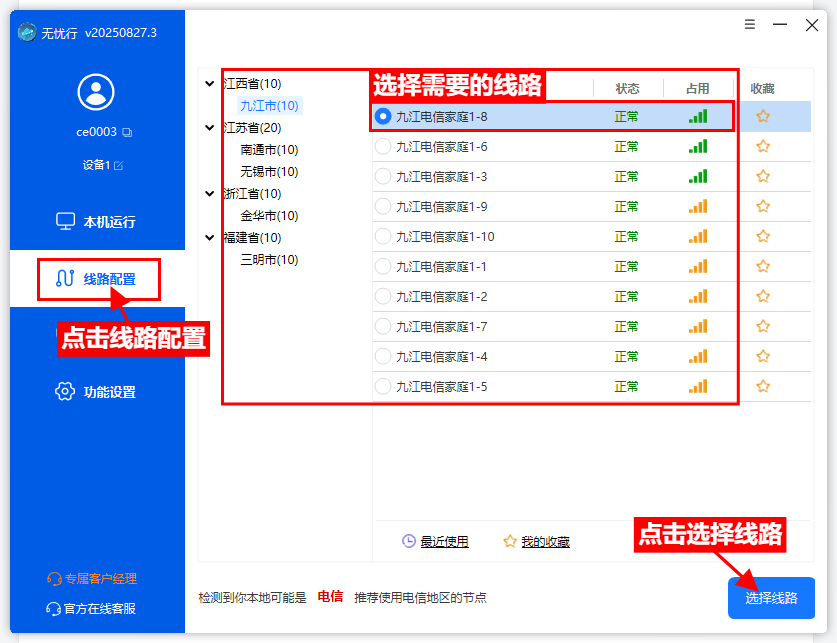
Task: Select 南通市 in region tree
Action: click(x=269, y=150)
